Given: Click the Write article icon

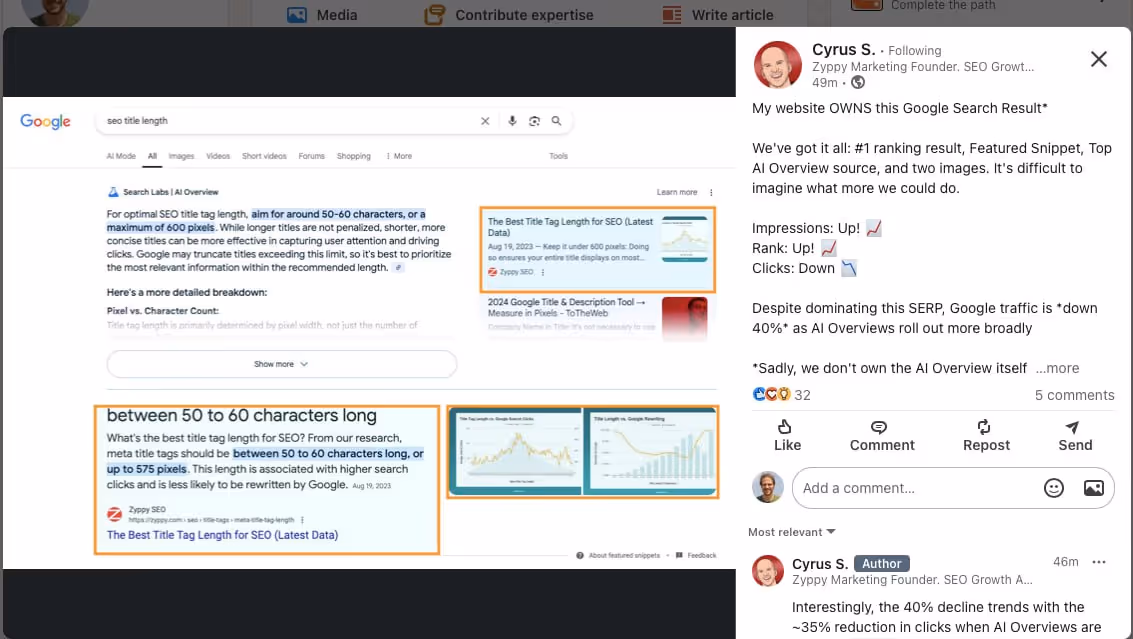Looking at the screenshot, I should [672, 14].
